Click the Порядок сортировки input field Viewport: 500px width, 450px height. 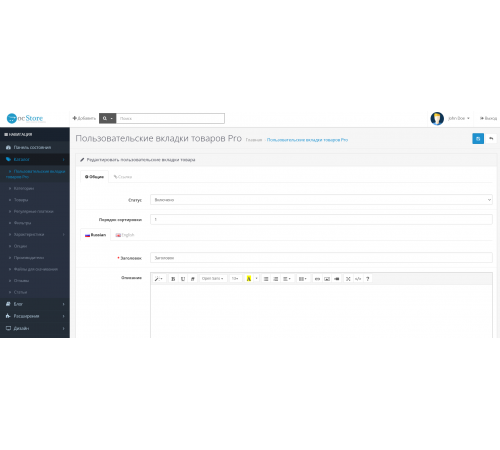321,219
